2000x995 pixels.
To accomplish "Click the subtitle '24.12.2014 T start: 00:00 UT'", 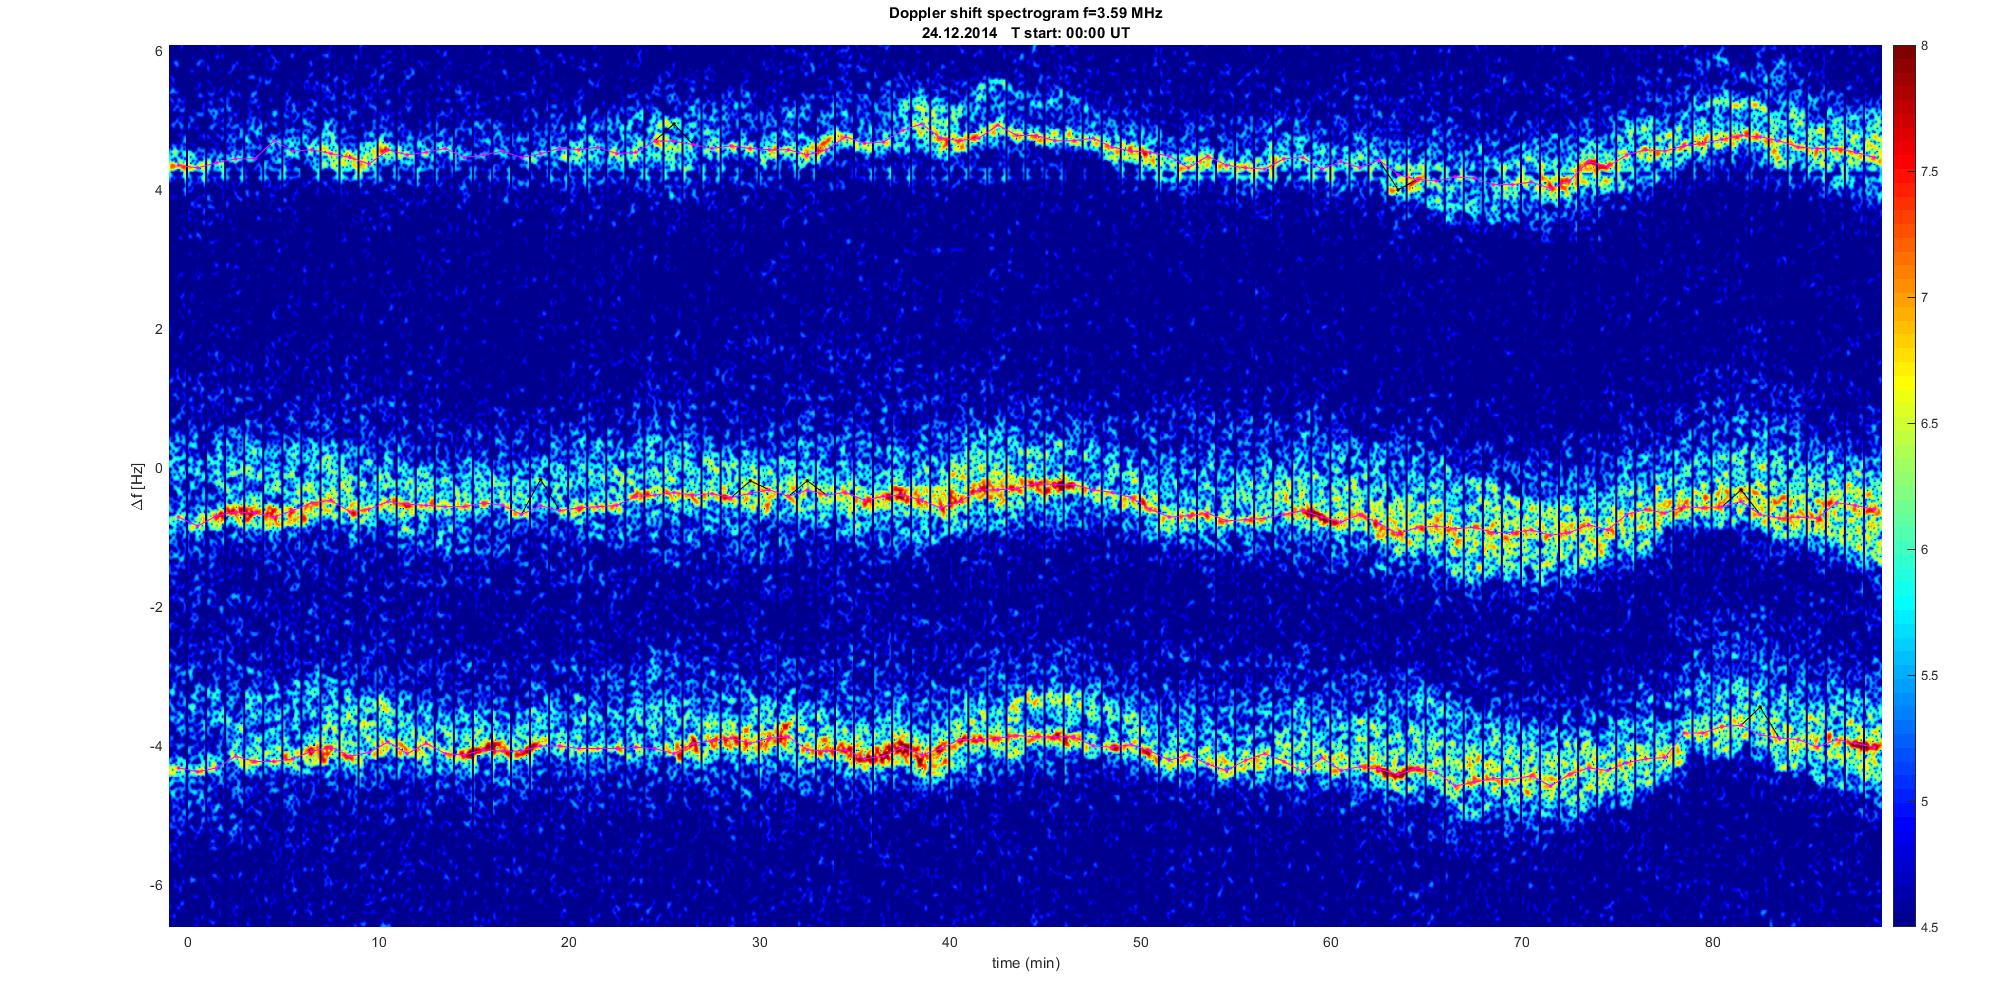I will pos(1025,33).
